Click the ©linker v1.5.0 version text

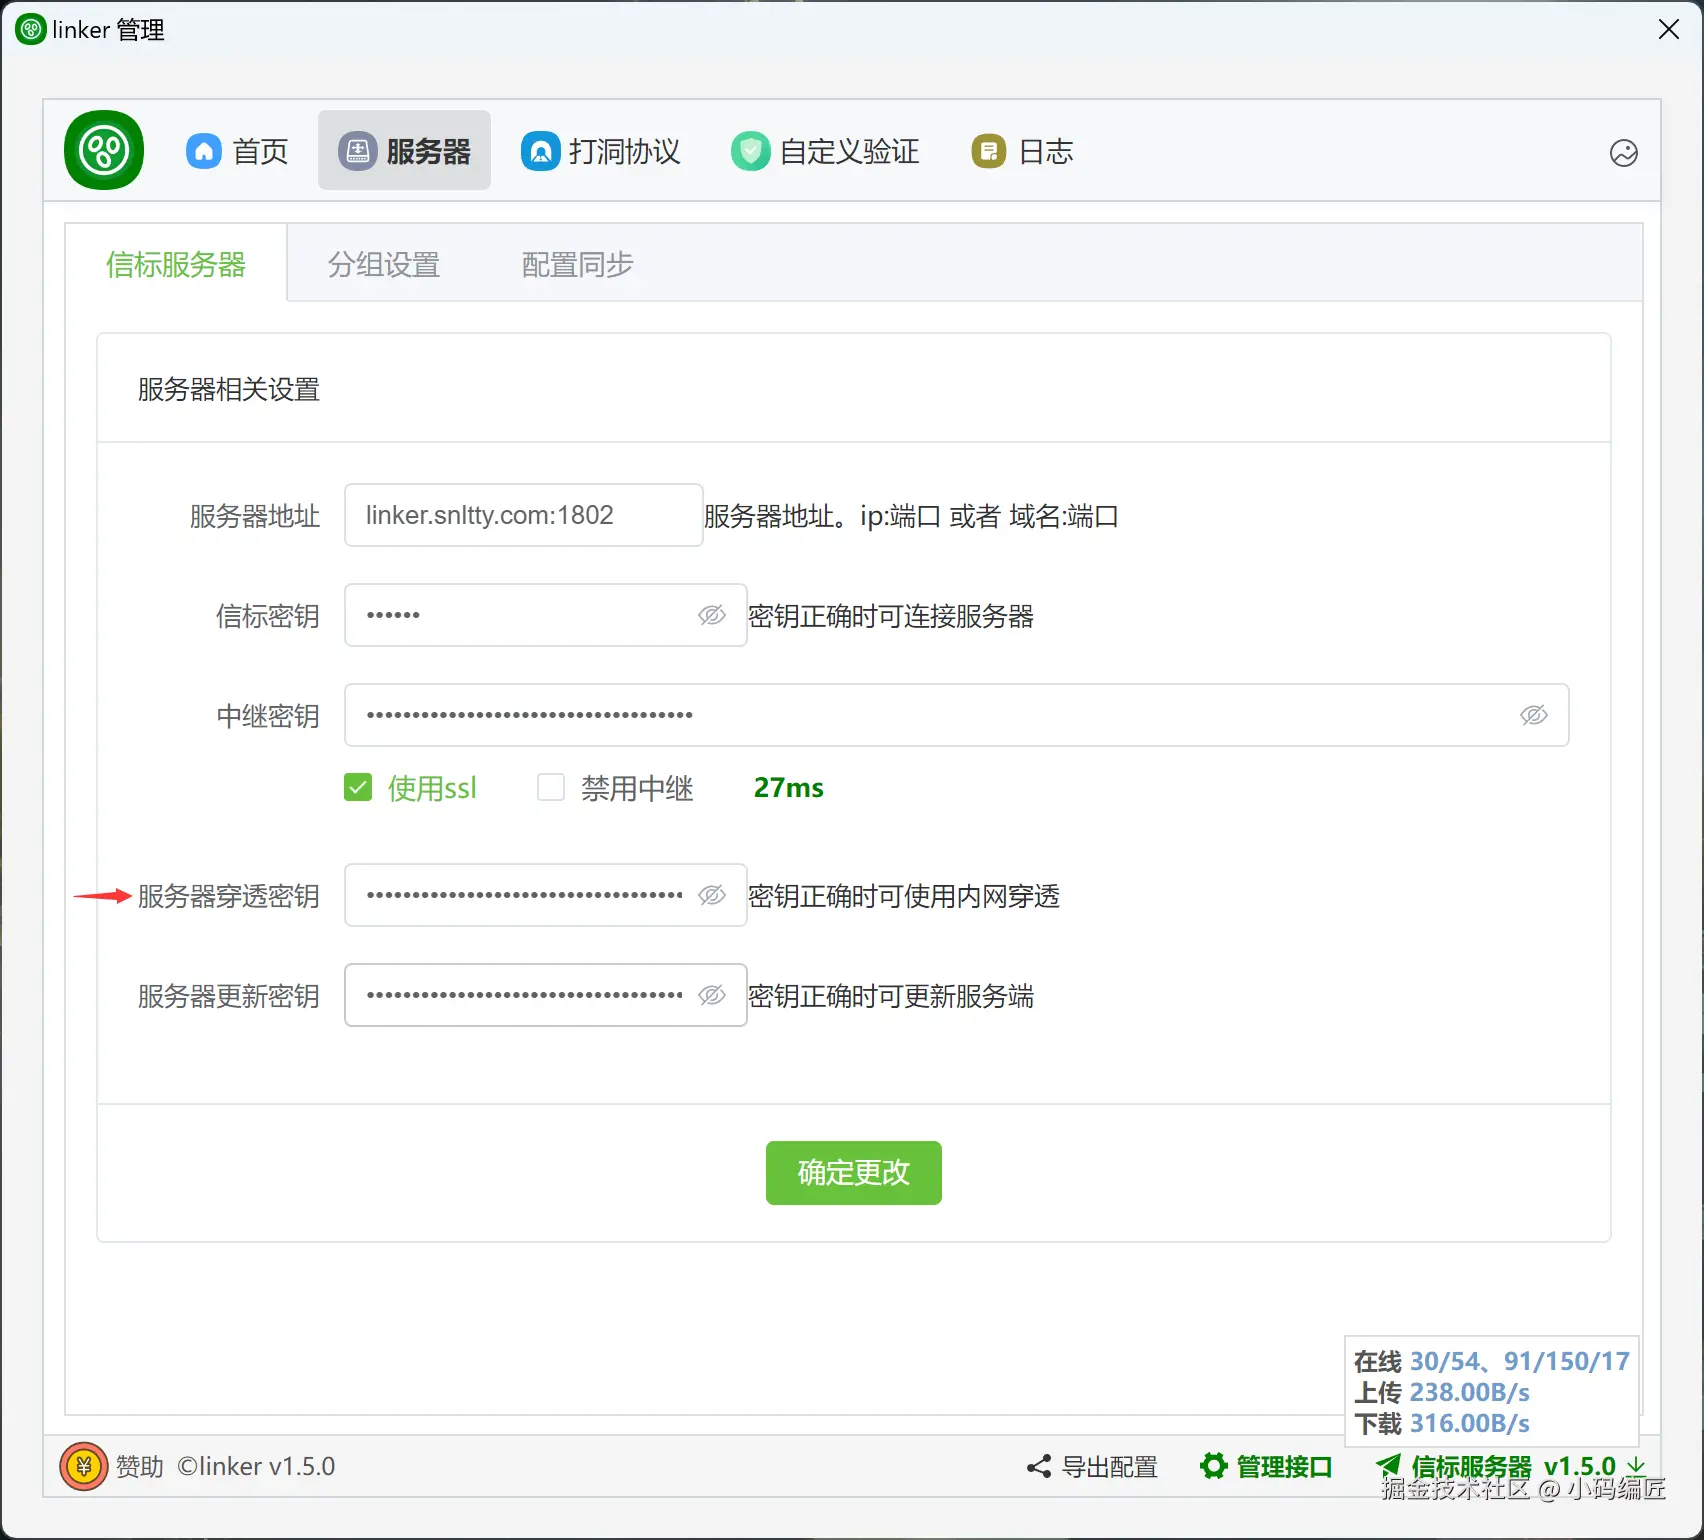256,1467
